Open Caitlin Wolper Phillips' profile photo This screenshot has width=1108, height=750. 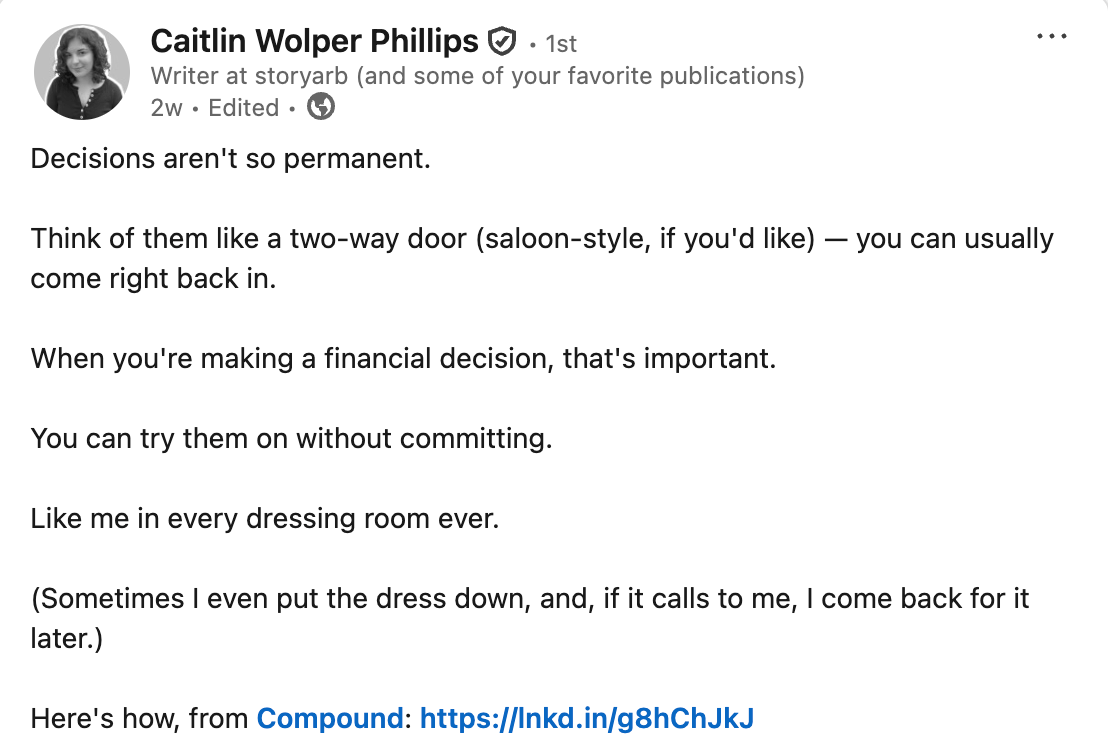tap(82, 72)
